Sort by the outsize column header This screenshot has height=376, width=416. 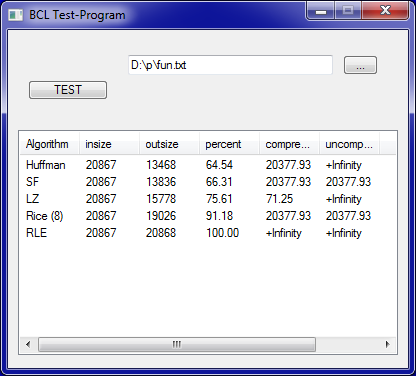(169, 144)
